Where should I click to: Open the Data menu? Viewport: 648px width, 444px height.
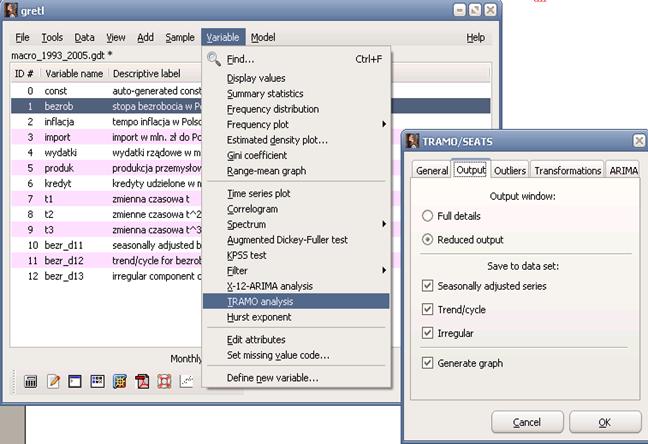[x=84, y=37]
